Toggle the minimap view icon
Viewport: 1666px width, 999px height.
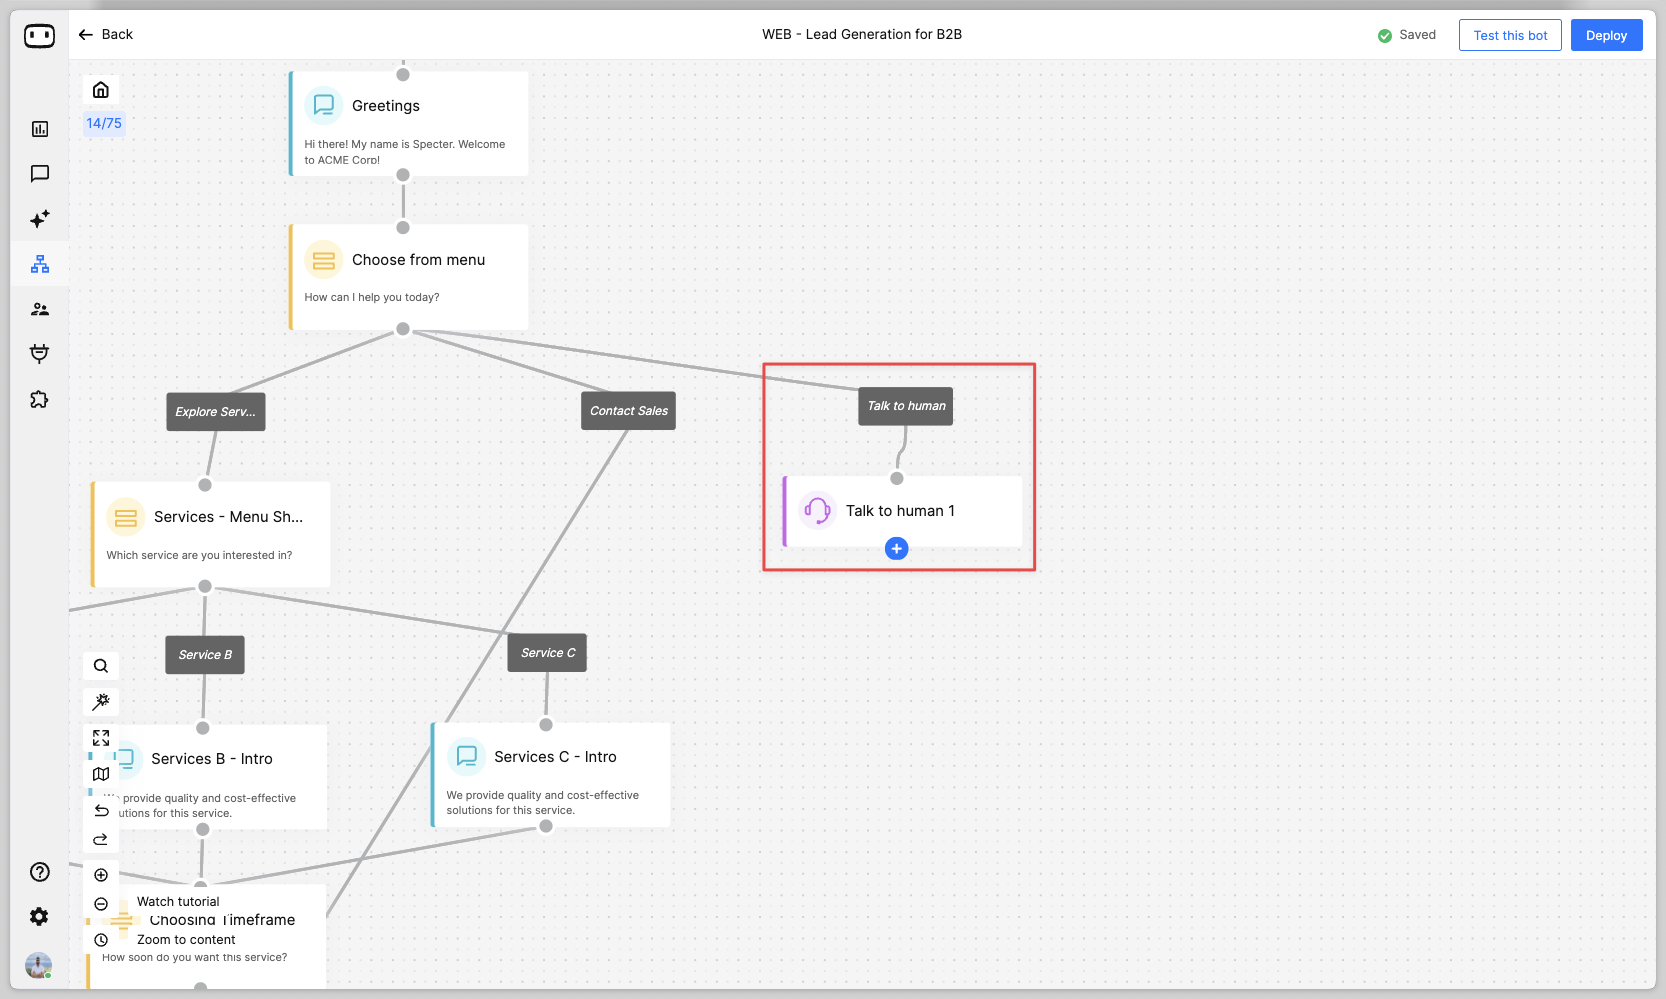[101, 774]
